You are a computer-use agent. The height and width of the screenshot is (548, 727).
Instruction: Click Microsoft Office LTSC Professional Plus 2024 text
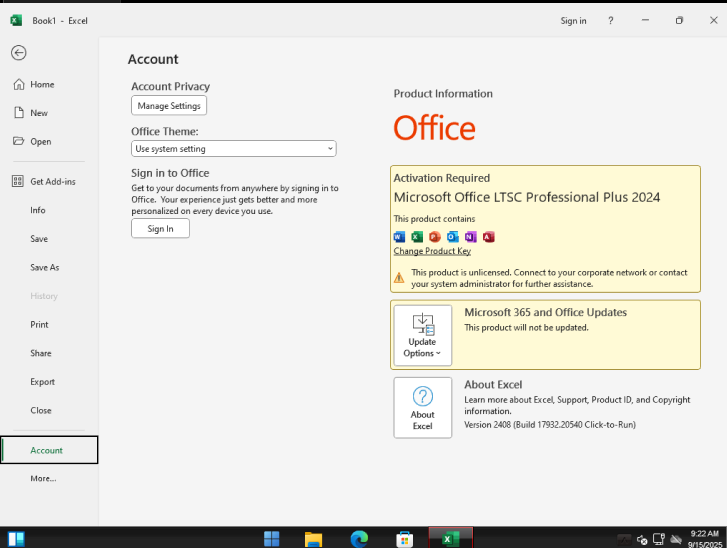pos(527,198)
